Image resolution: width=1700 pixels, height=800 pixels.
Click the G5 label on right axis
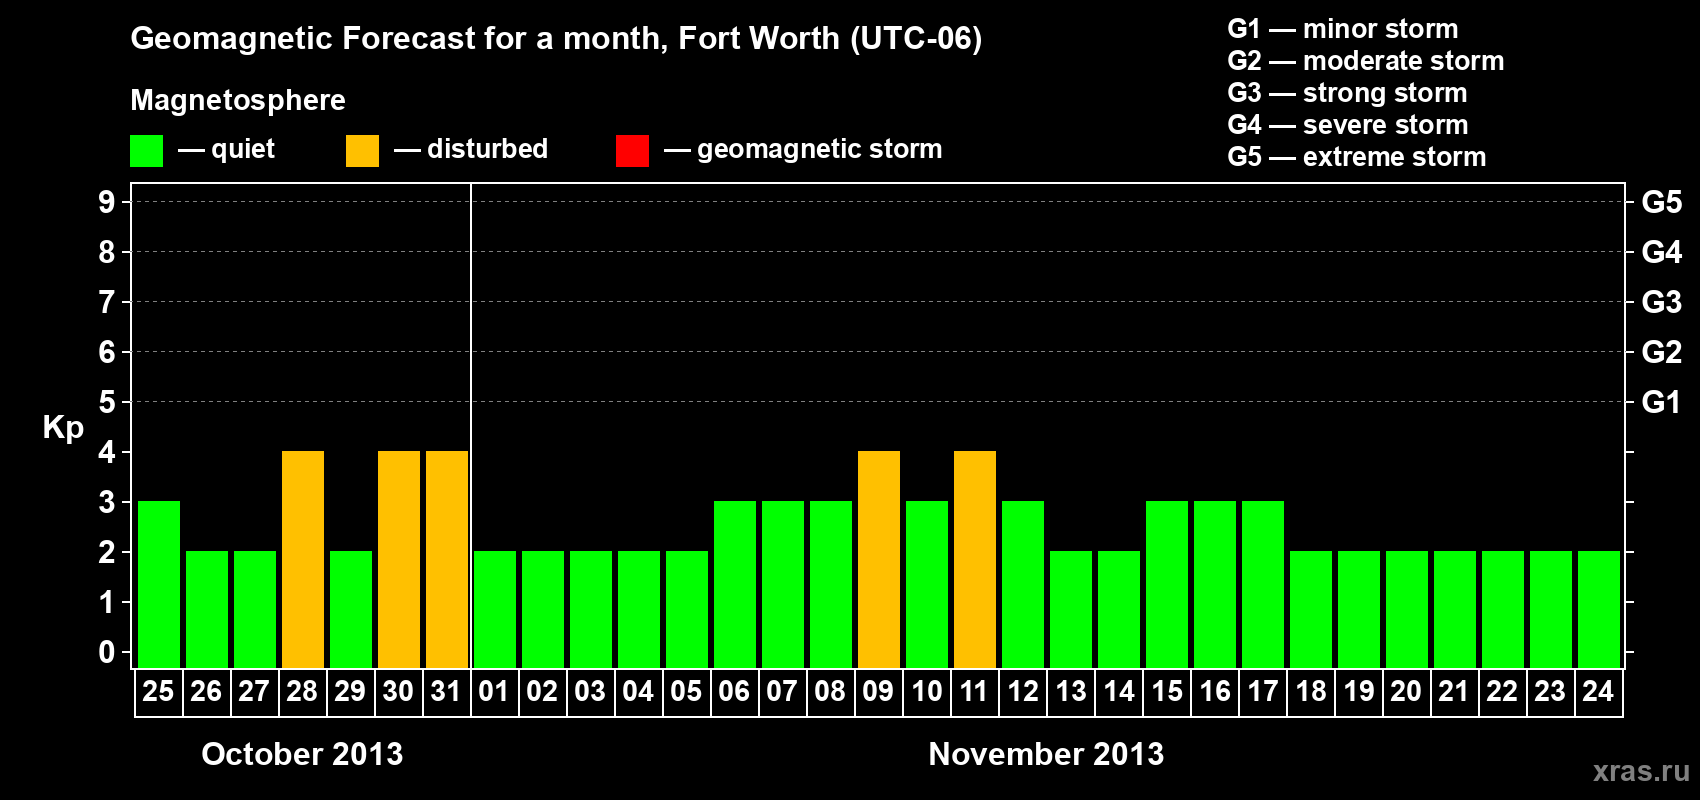1662,202
